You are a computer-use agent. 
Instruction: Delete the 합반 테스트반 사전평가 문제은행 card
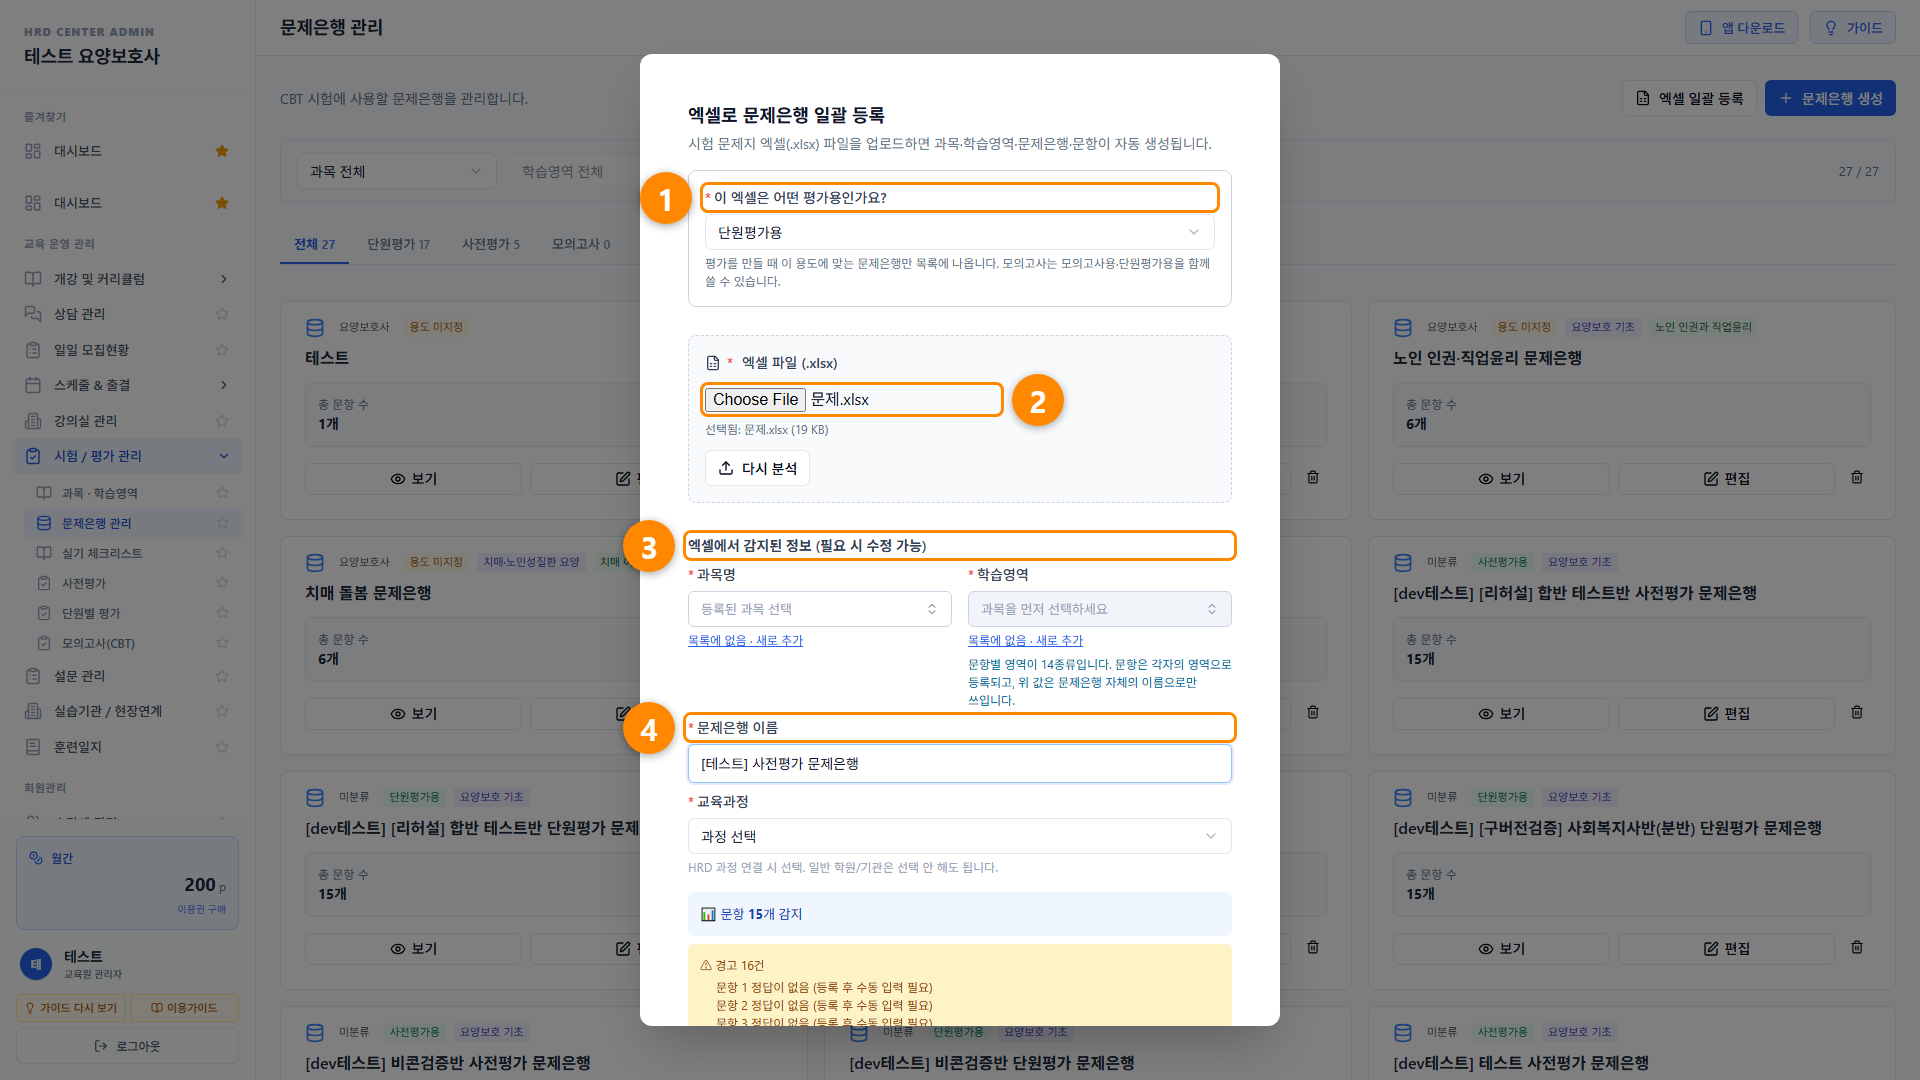tap(1857, 713)
